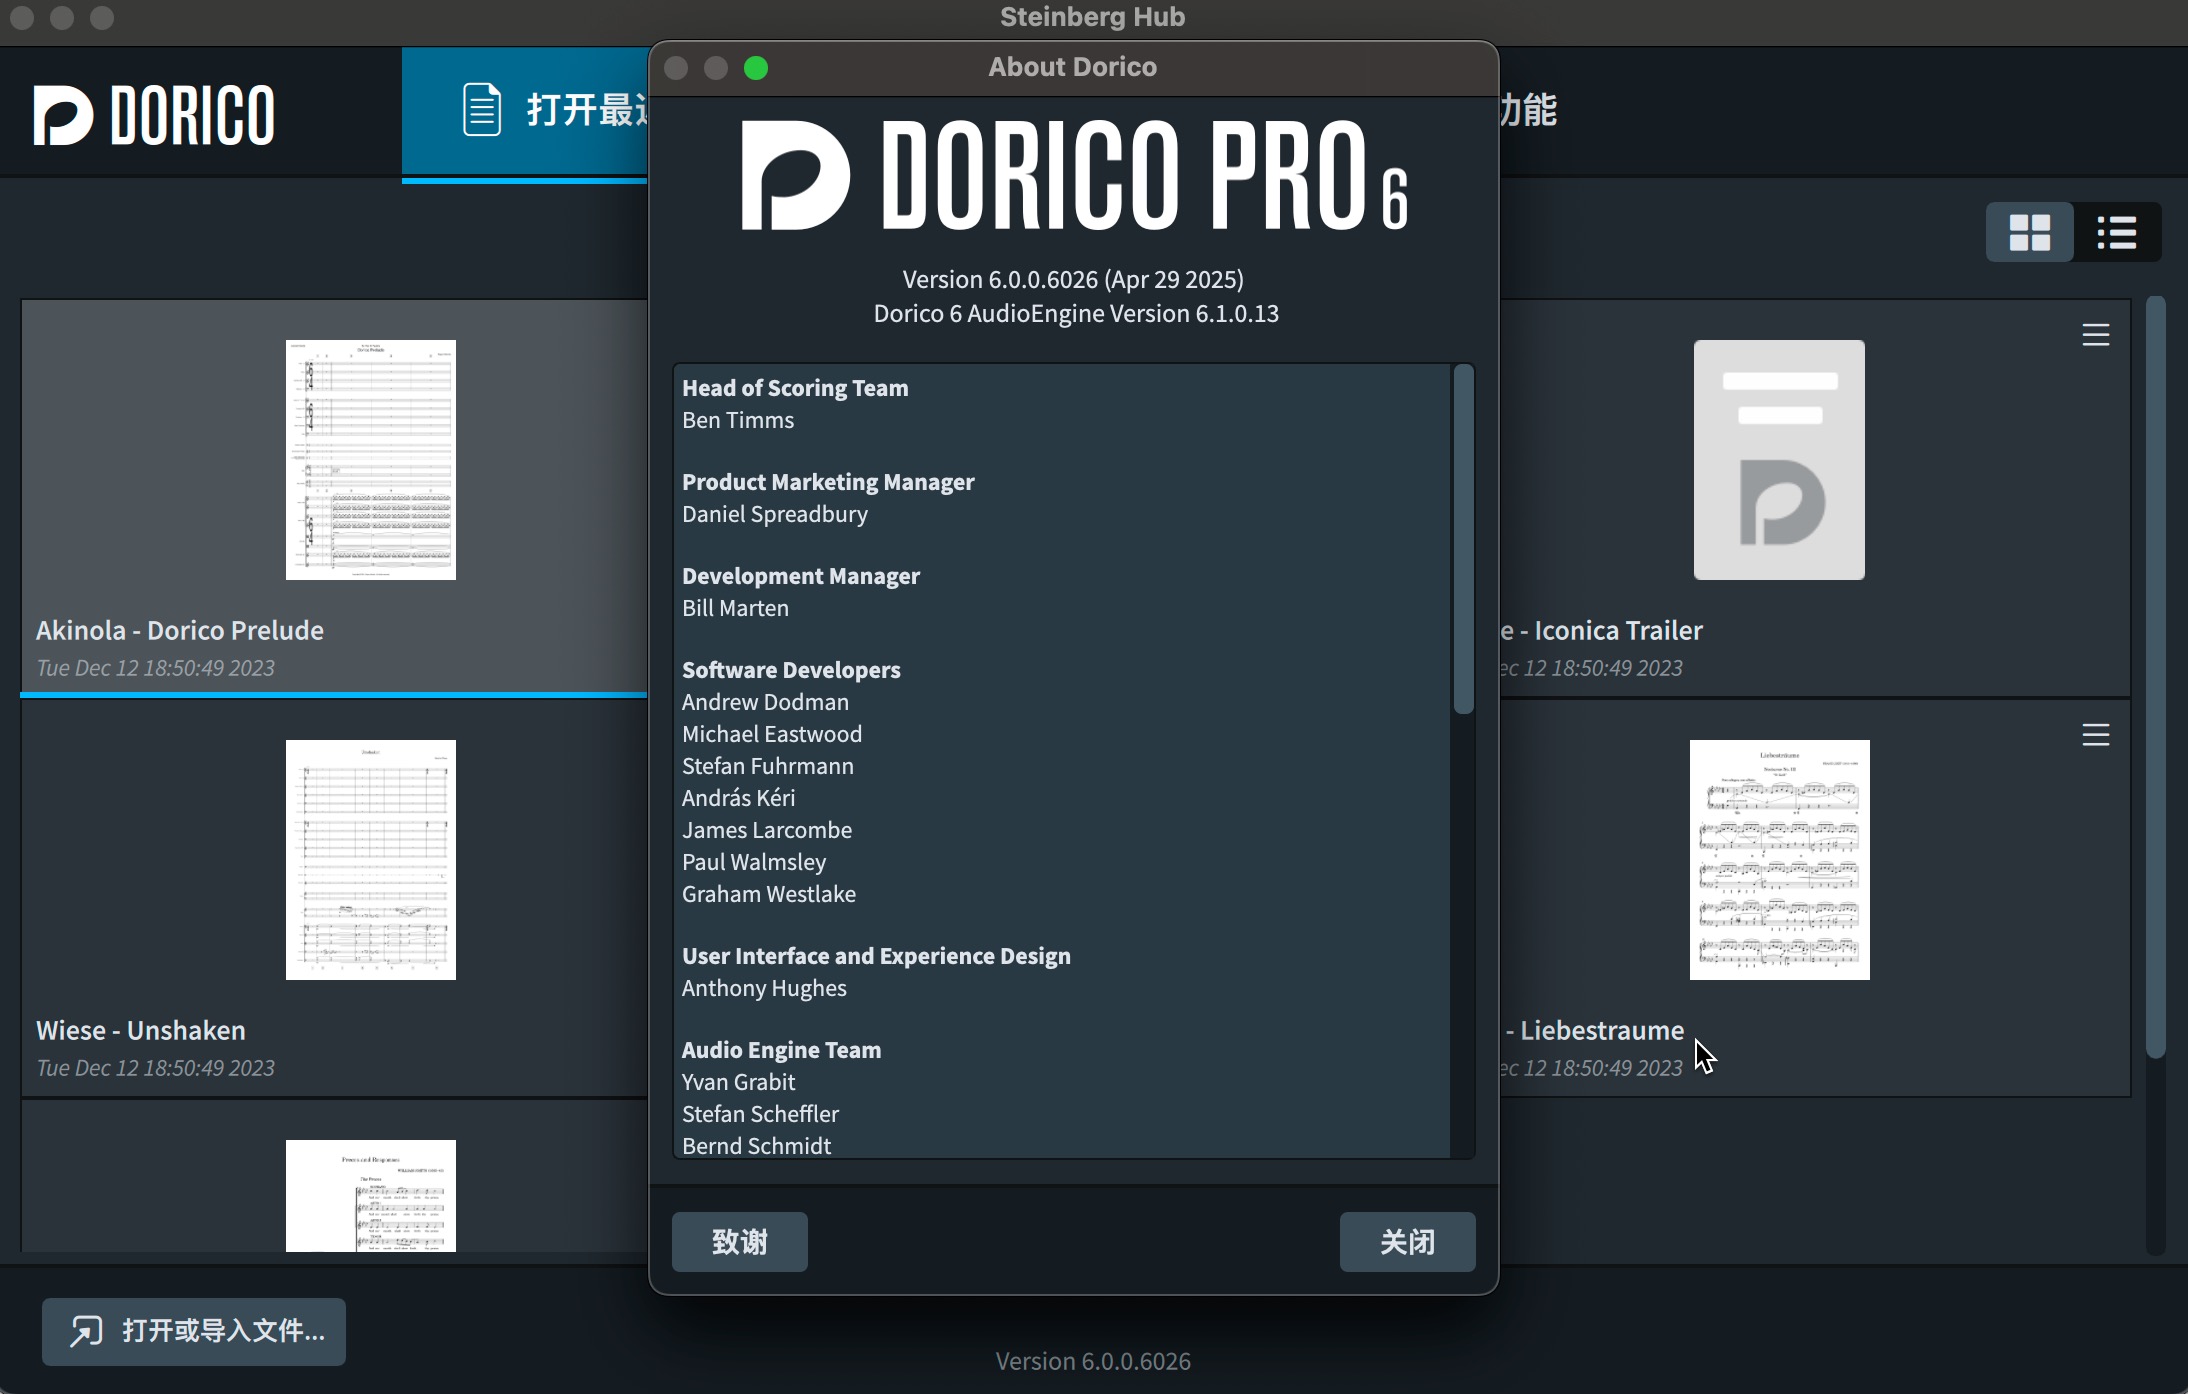Click the name Stefan Scheffler
This screenshot has width=2188, height=1394.
coord(760,1114)
